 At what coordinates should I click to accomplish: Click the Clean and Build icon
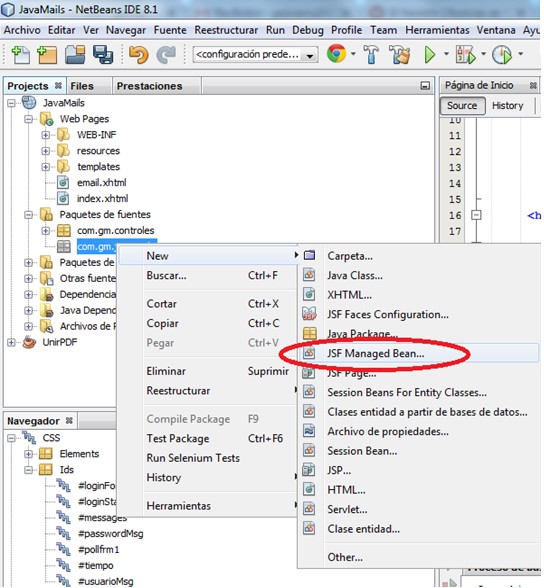pos(399,54)
